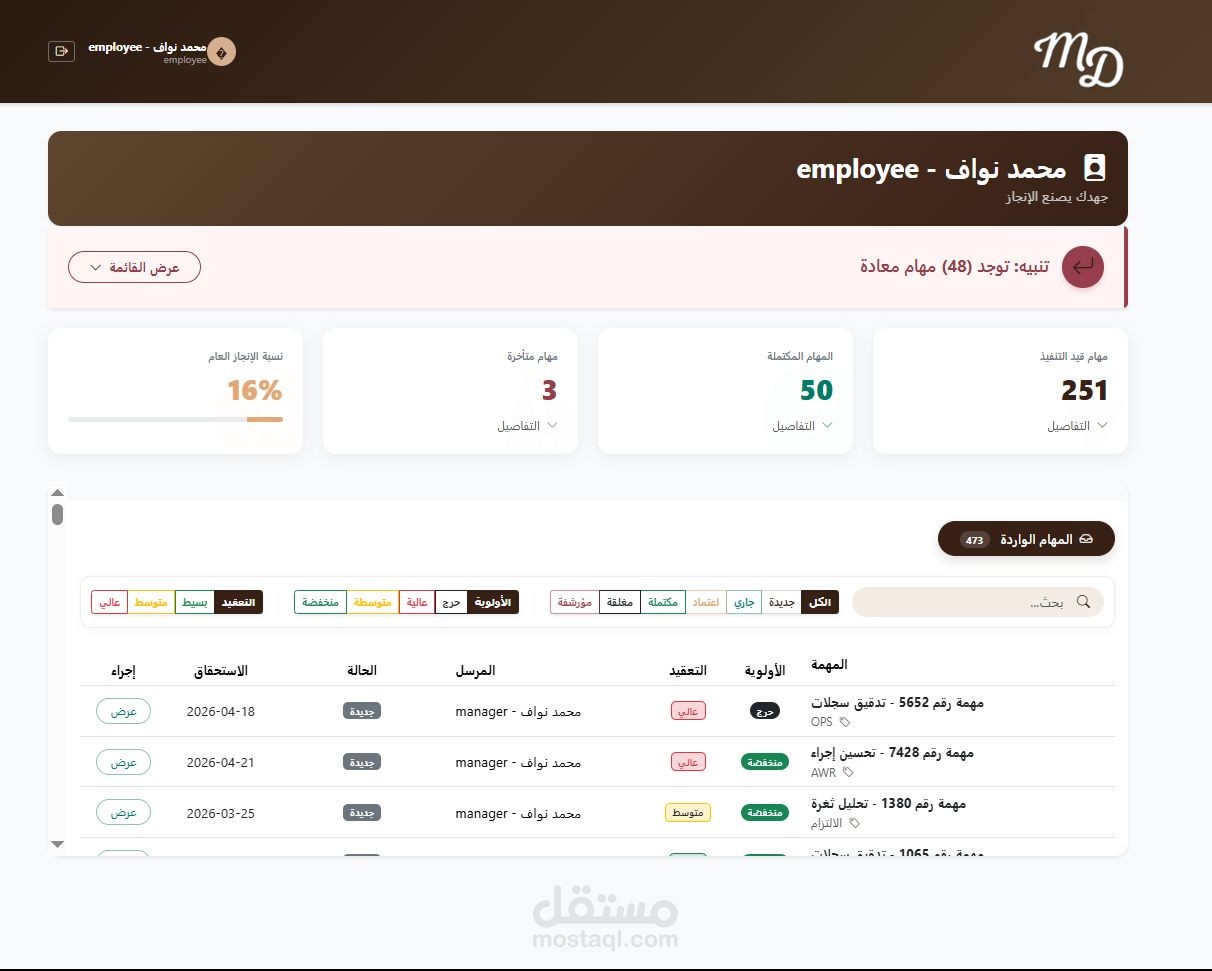Filter tasks by مؤرشفة status
The width and height of the screenshot is (1212, 971).
coord(575,602)
